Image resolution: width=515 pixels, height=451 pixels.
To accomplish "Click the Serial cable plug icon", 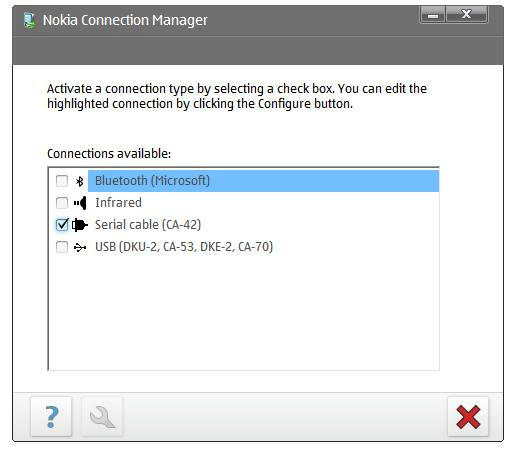I will click(80, 225).
